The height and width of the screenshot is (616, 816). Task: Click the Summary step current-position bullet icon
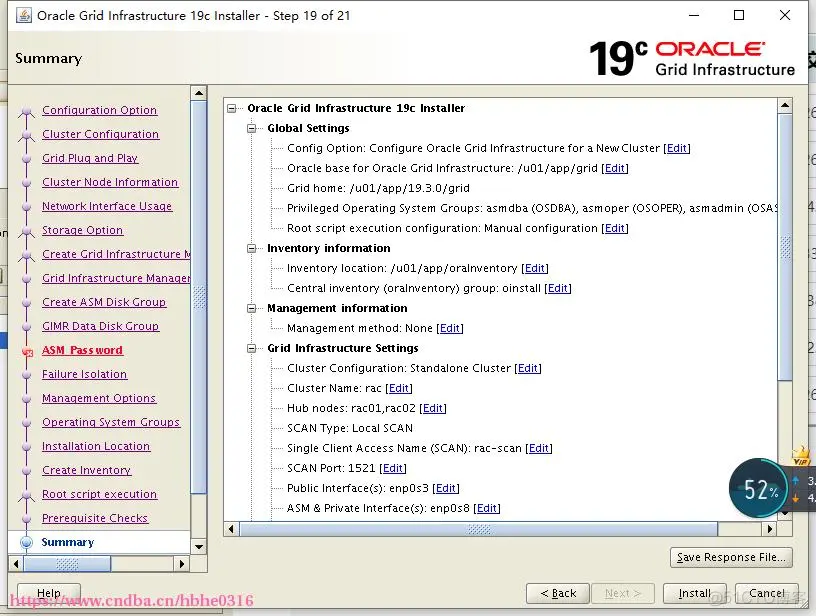point(27,542)
